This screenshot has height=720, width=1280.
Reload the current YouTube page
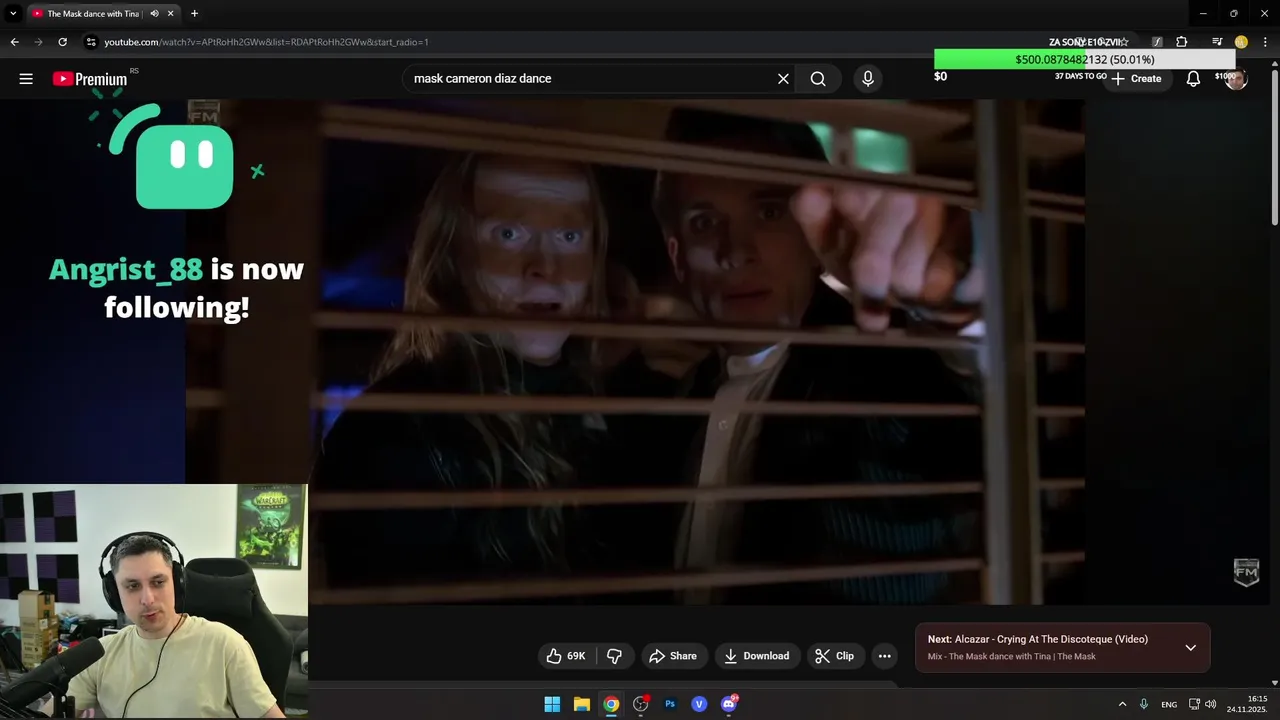[62, 42]
